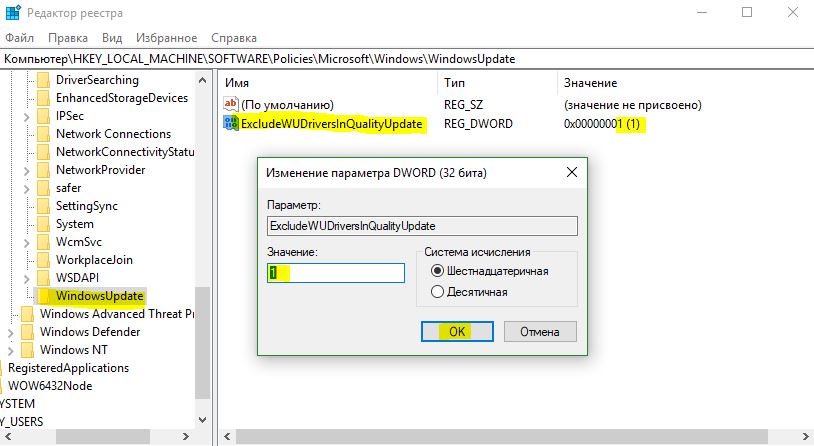Screen dimensions: 814x446
Task: Click the REG_DWORD type cell
Action: coord(478,124)
